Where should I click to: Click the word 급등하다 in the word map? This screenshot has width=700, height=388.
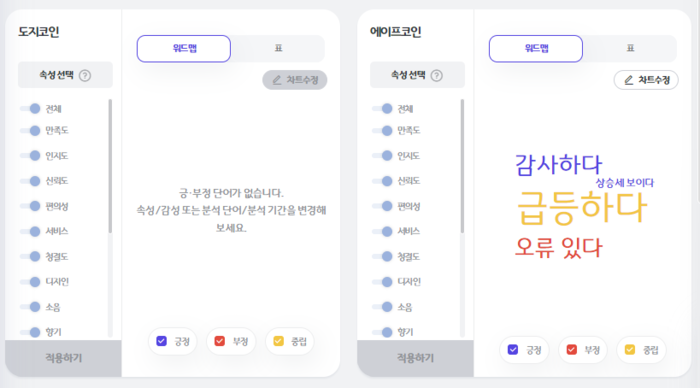point(582,208)
